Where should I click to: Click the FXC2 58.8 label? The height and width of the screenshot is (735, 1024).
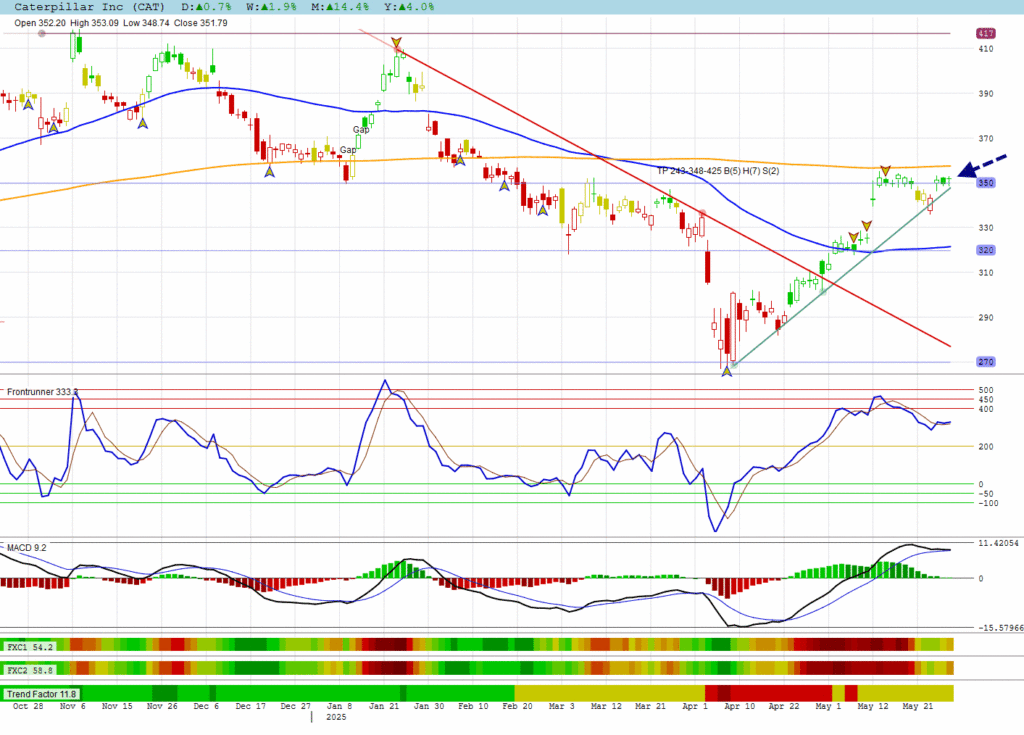pyautogui.click(x=29, y=670)
